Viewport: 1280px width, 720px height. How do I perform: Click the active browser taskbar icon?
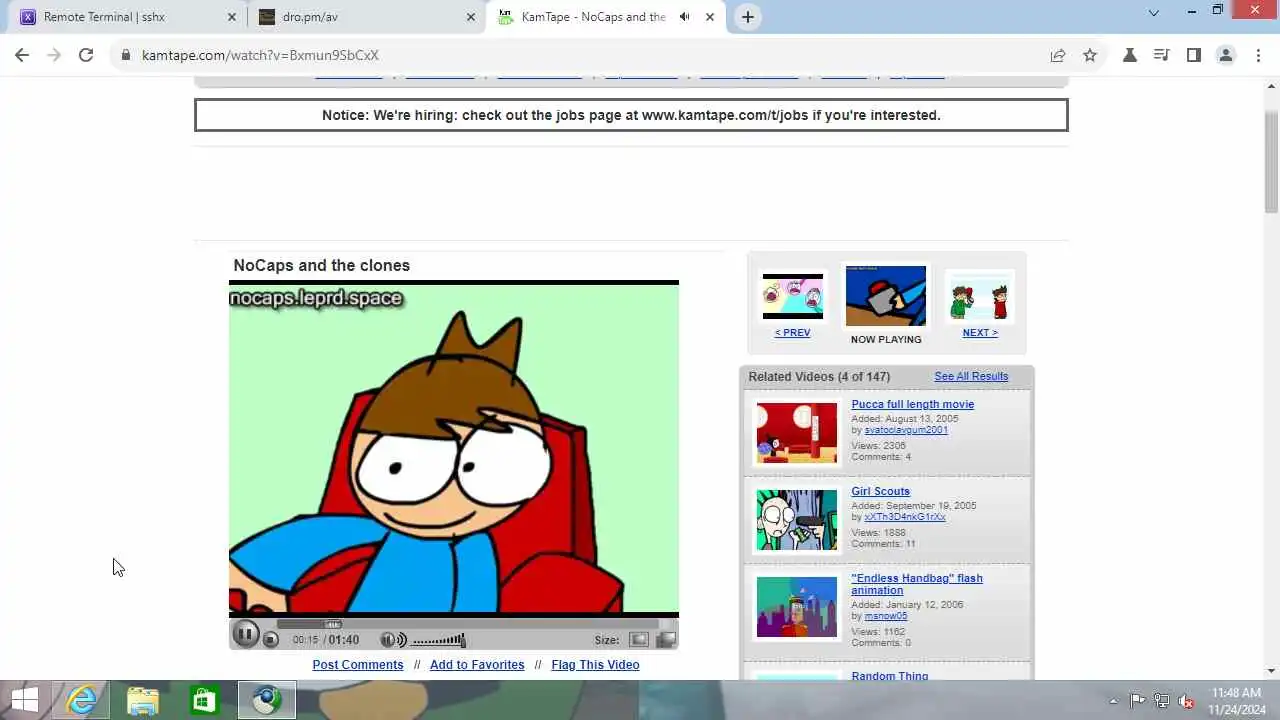266,700
